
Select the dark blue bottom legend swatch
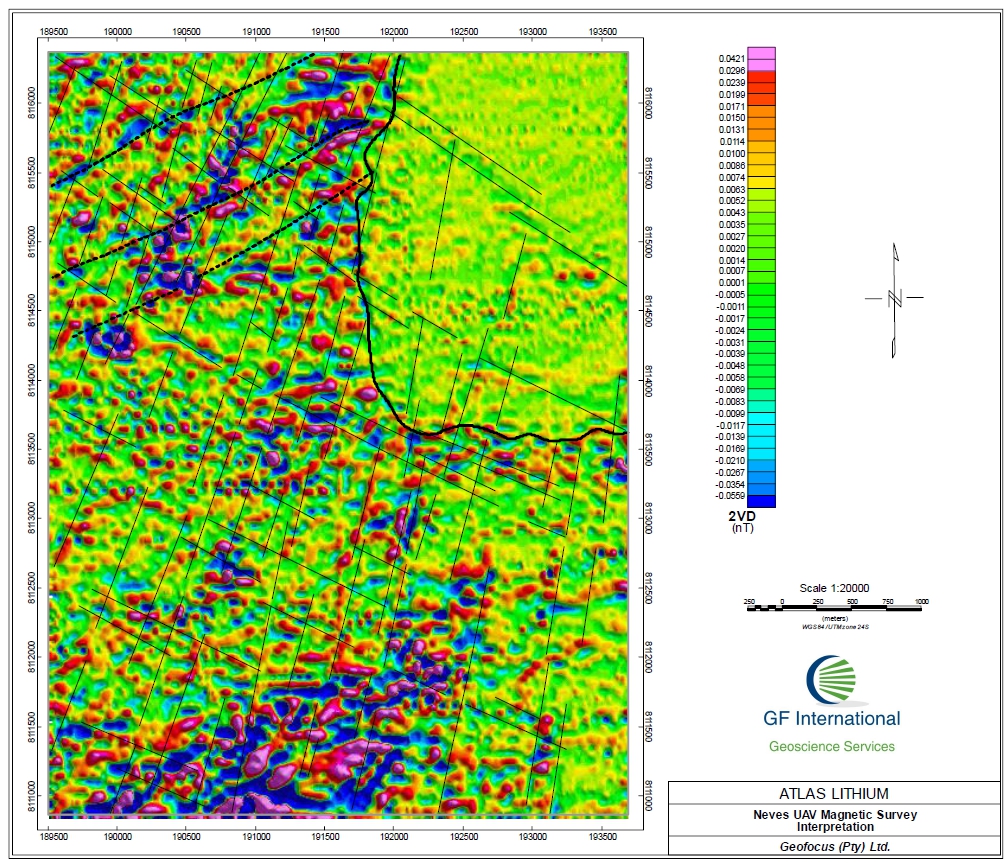pos(761,501)
